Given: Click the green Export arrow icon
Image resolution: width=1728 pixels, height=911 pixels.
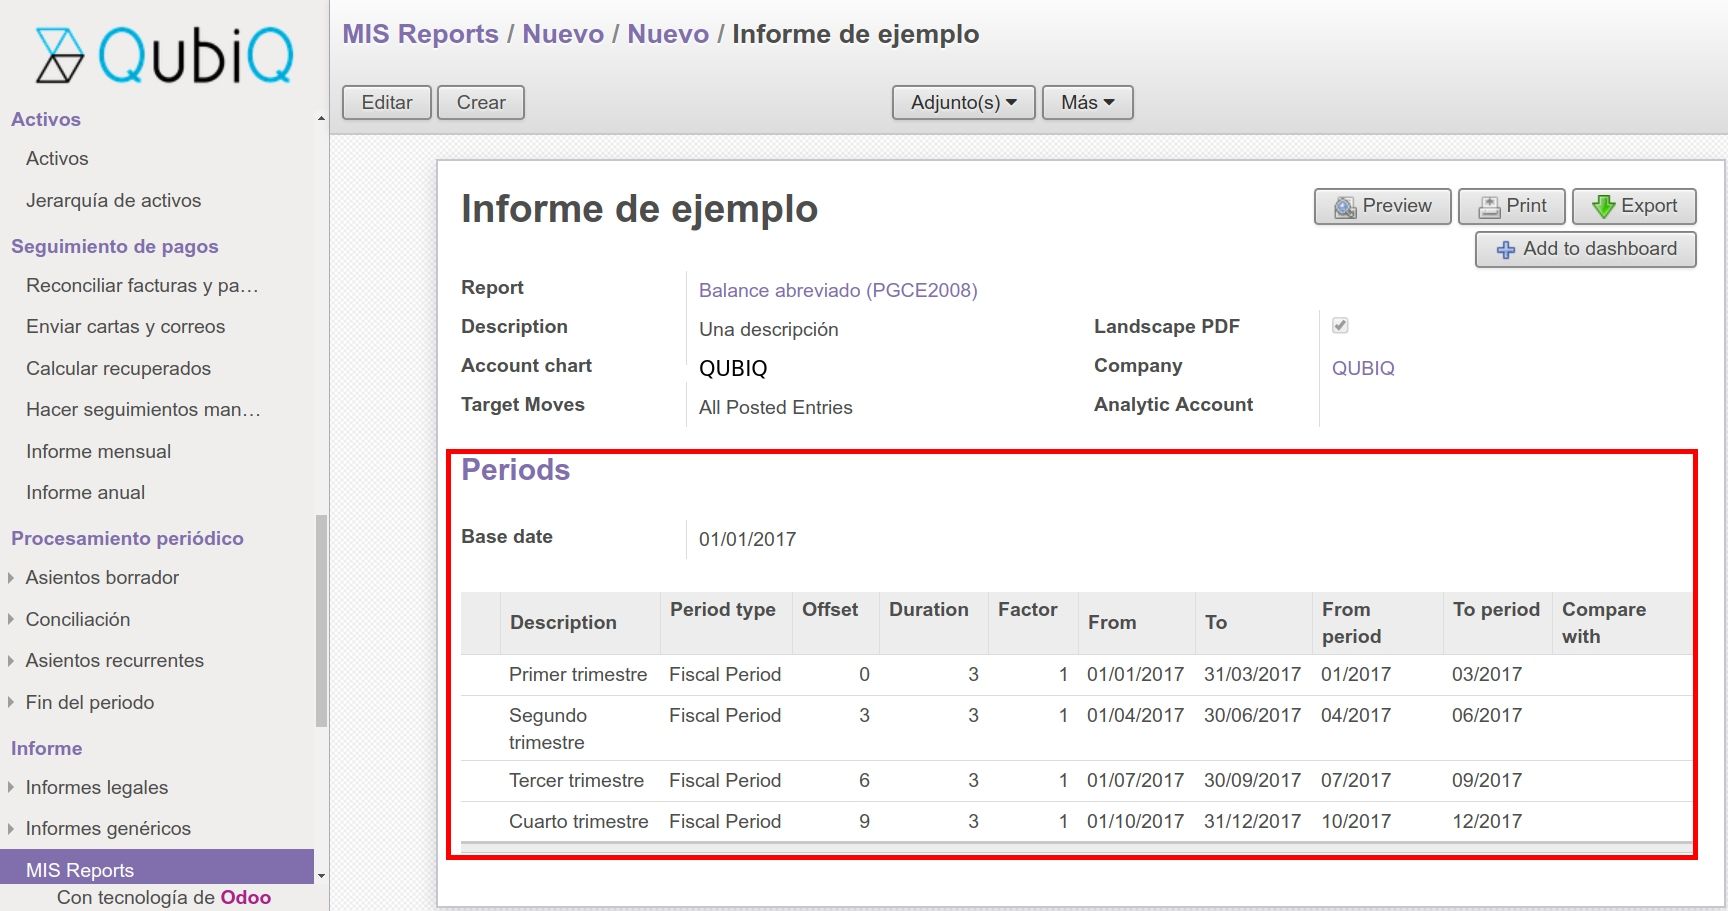Looking at the screenshot, I should [1603, 207].
